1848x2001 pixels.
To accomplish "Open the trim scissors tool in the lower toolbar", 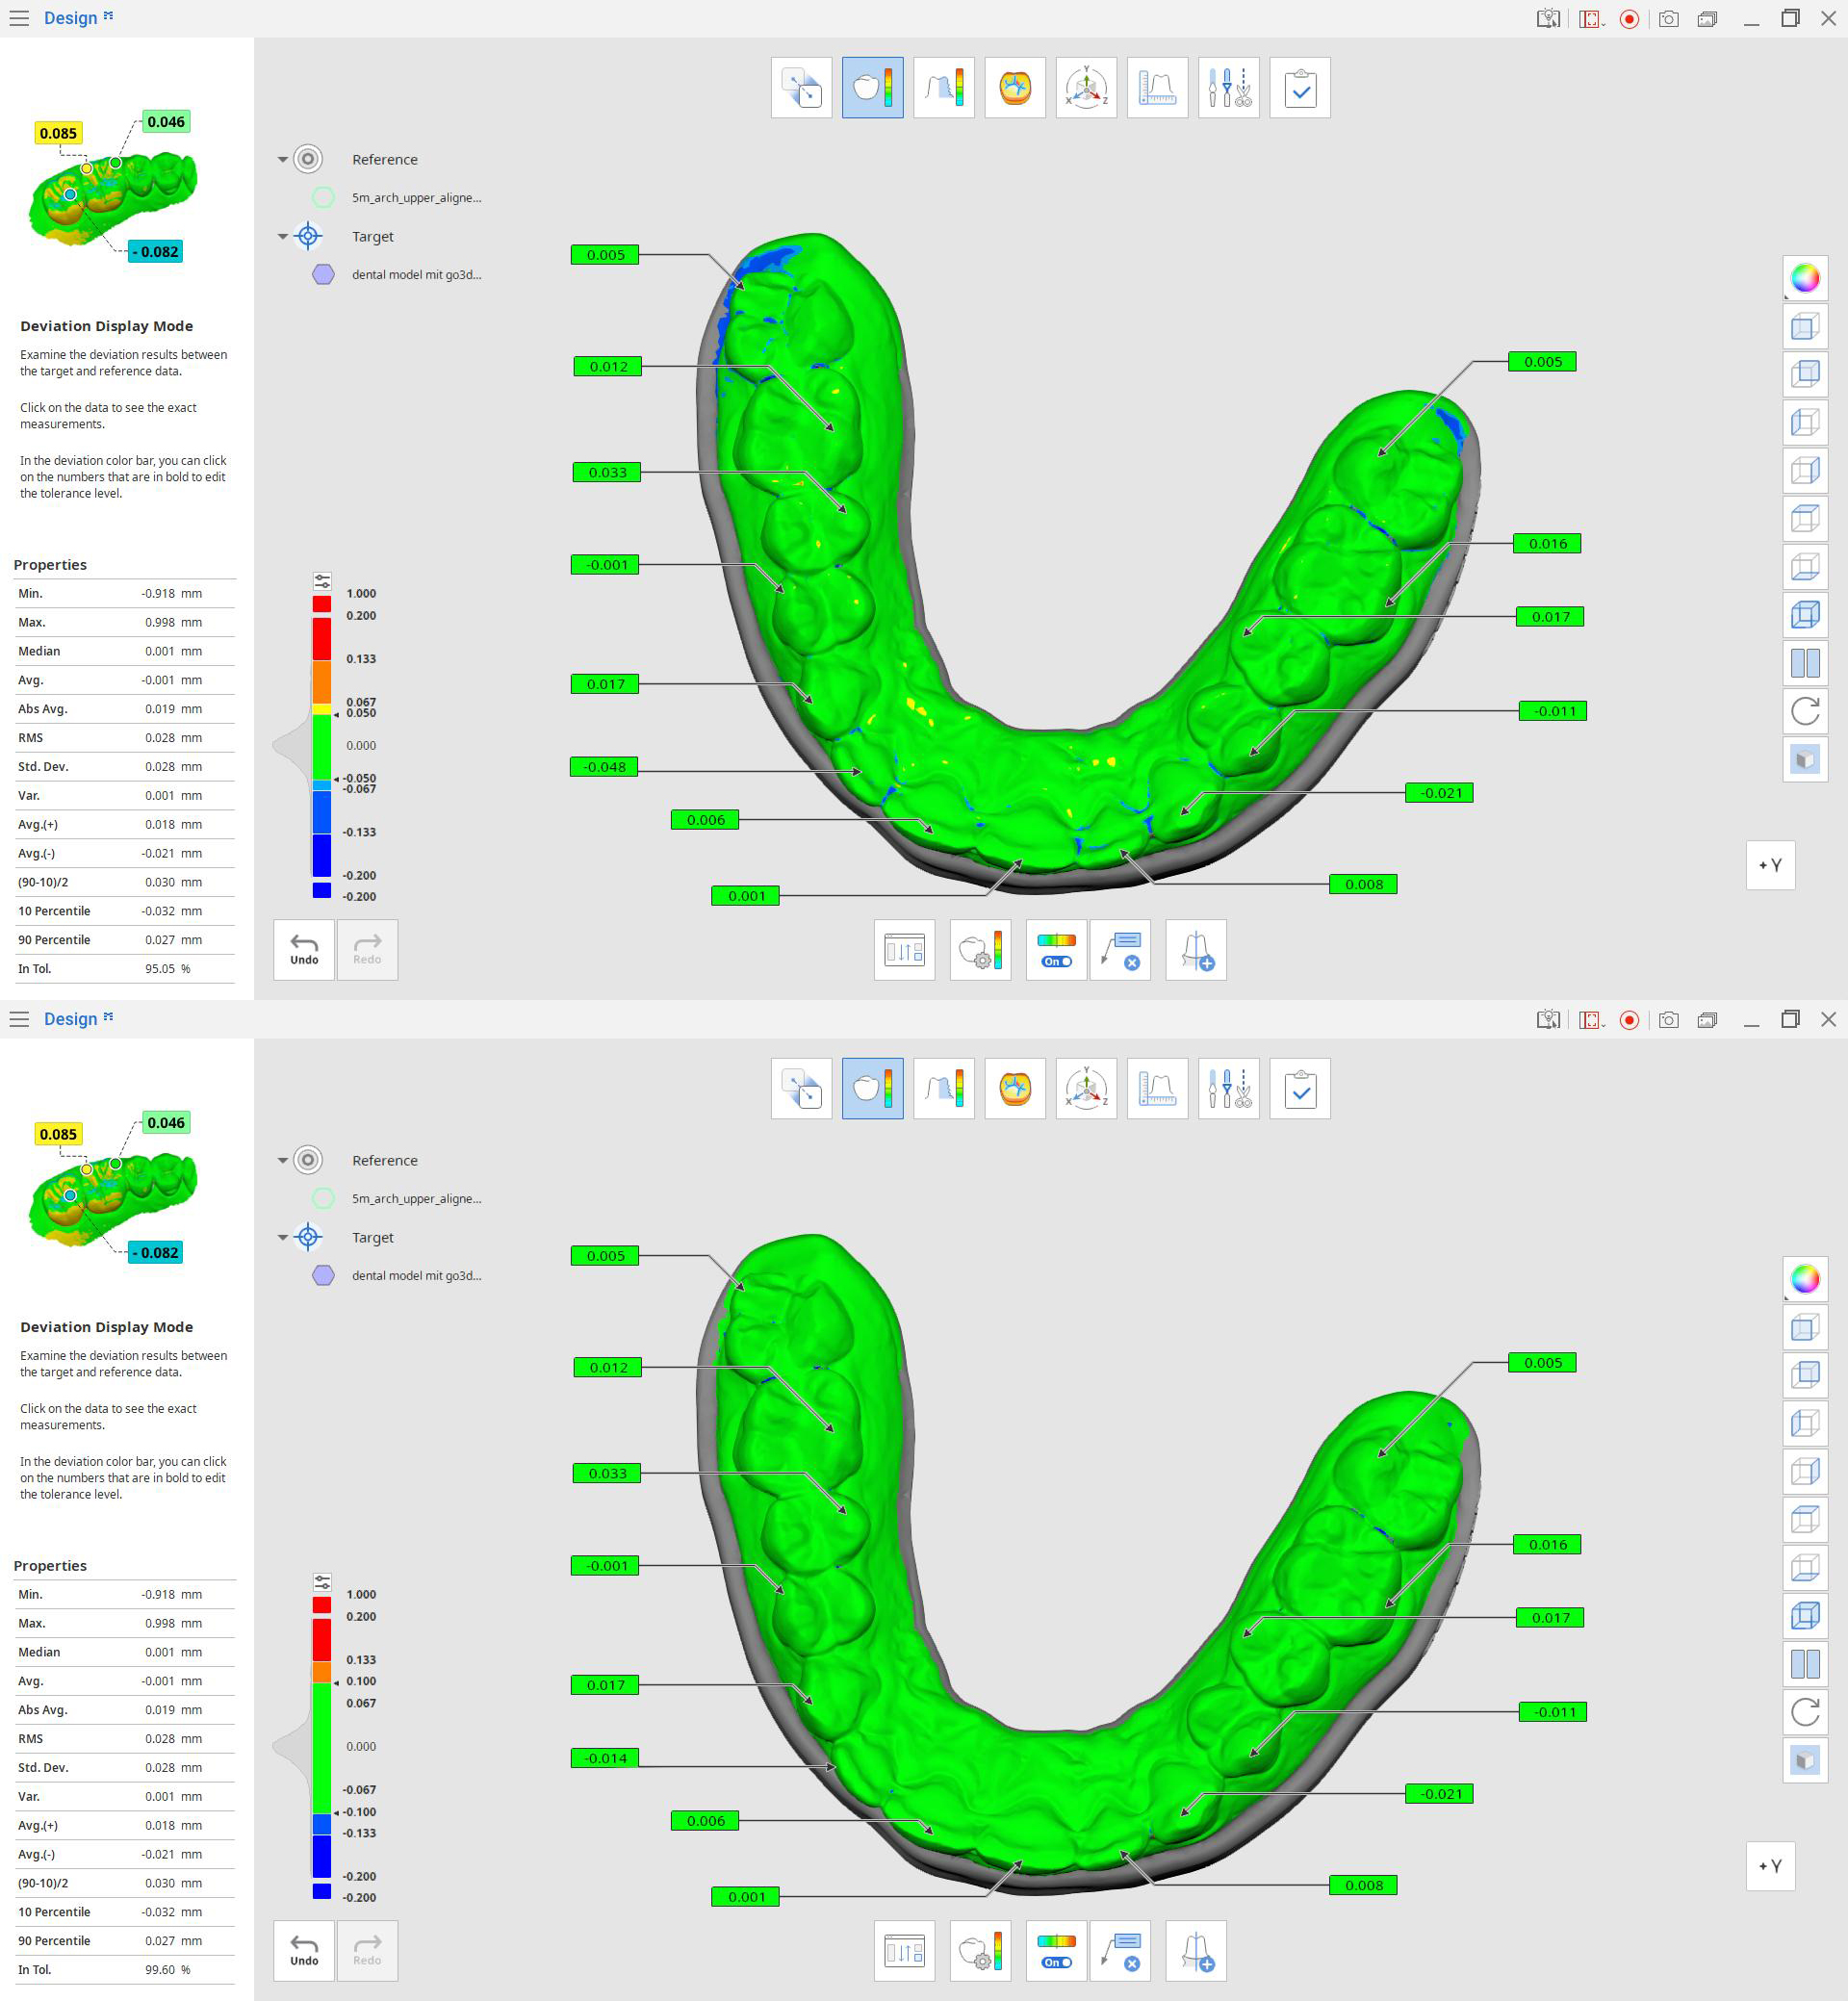I will coord(1228,1089).
